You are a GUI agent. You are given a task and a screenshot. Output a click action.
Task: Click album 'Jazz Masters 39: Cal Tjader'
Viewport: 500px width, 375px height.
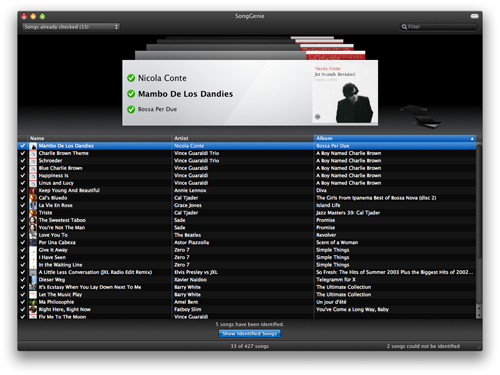(348, 213)
